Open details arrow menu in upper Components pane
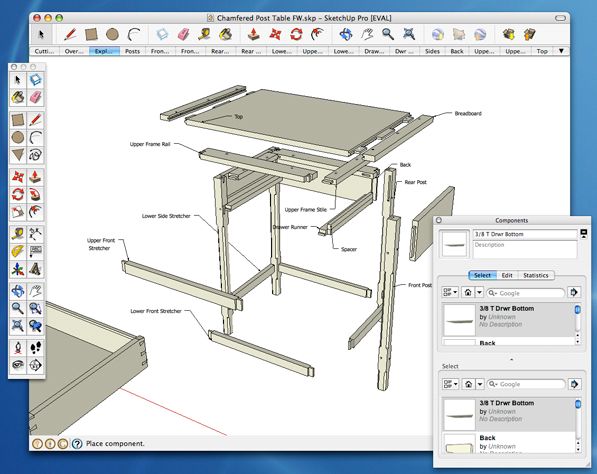This screenshot has width=597, height=474. (573, 292)
